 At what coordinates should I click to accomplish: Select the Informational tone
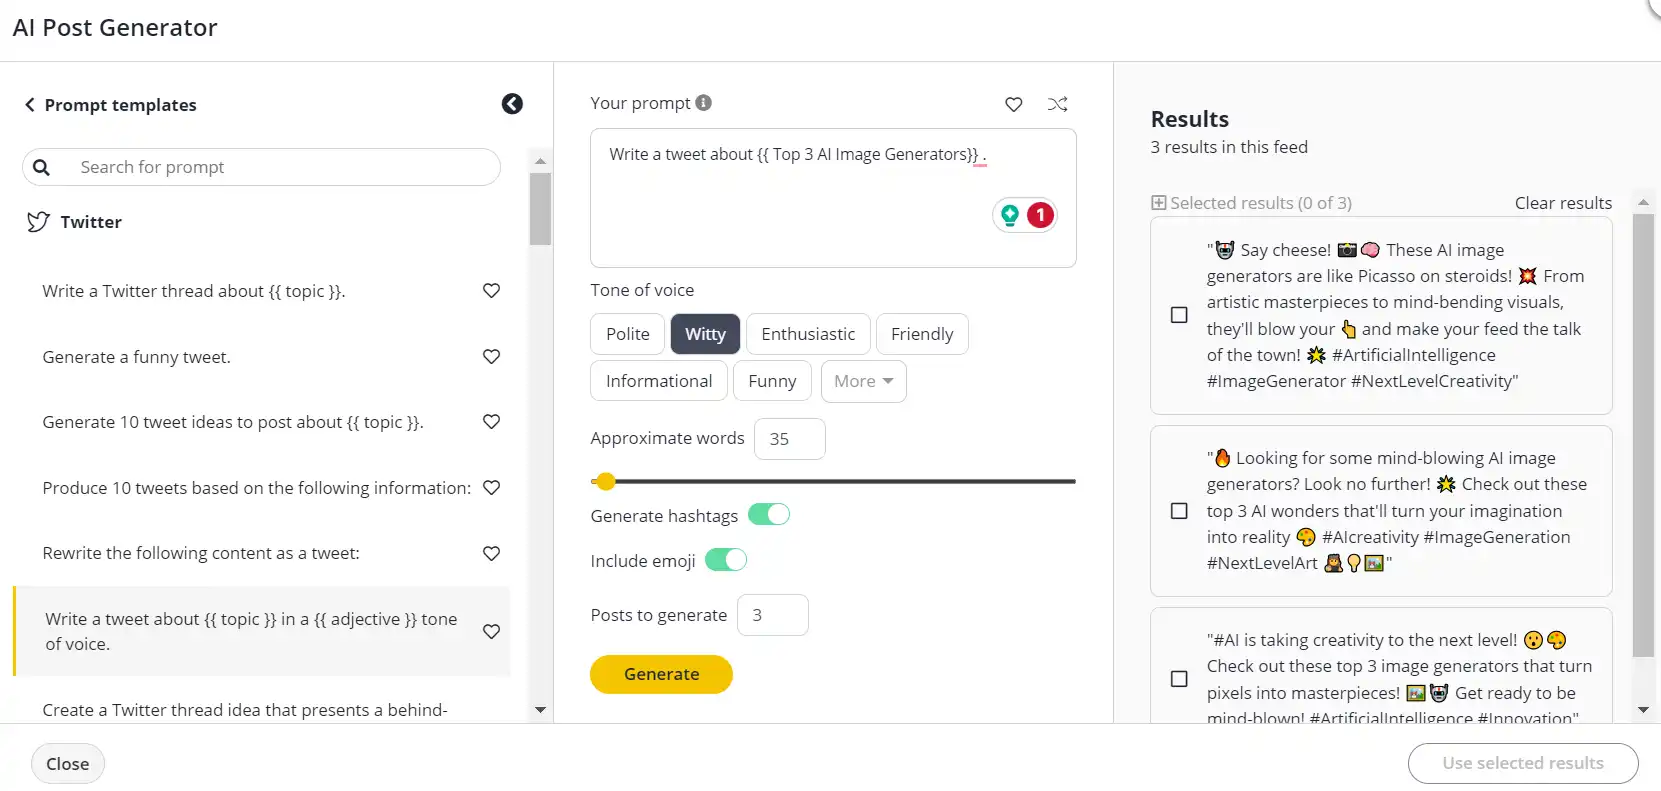click(x=659, y=381)
